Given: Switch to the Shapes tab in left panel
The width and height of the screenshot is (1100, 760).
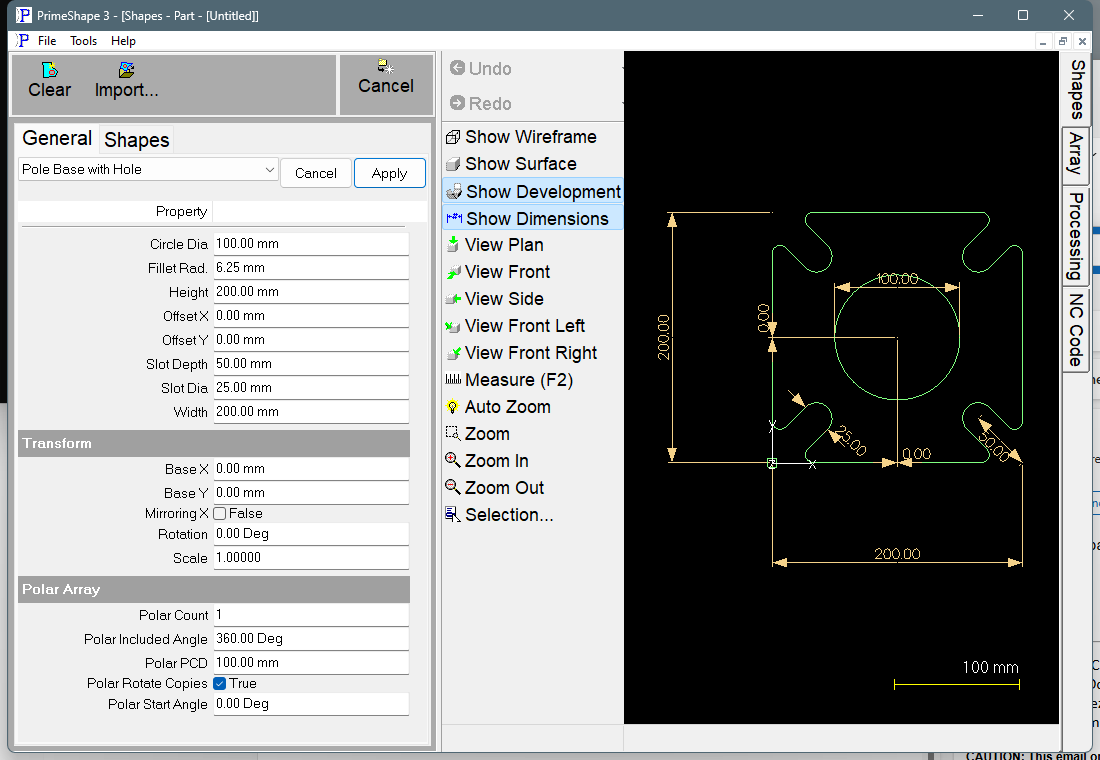Looking at the screenshot, I should point(137,140).
